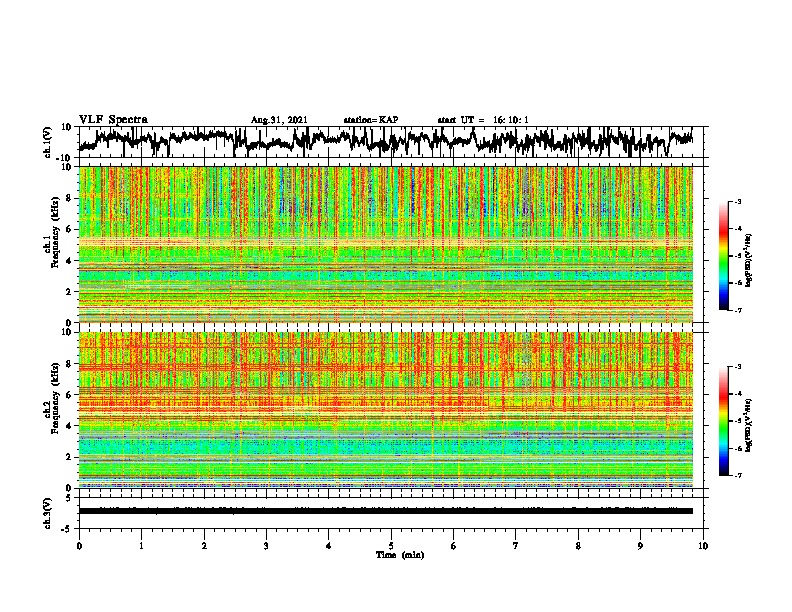Click time axis tick label "7"
The width and height of the screenshot is (792, 612).
[516, 546]
